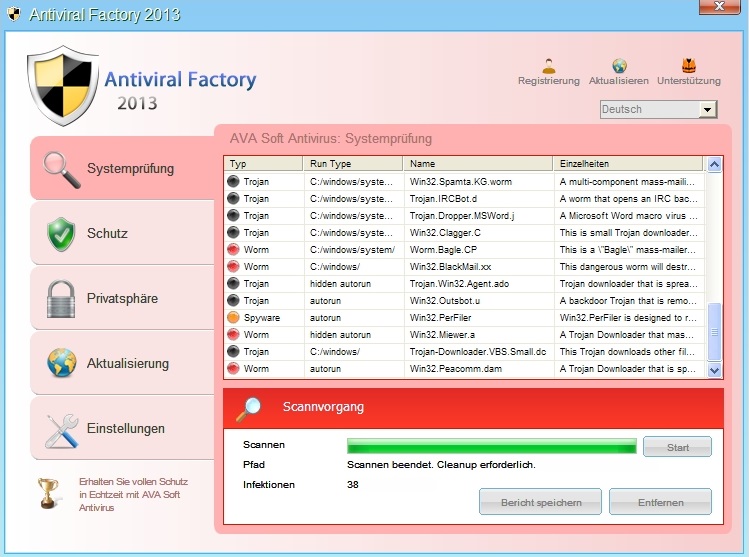Open the Deutsch language dropdown

708,110
